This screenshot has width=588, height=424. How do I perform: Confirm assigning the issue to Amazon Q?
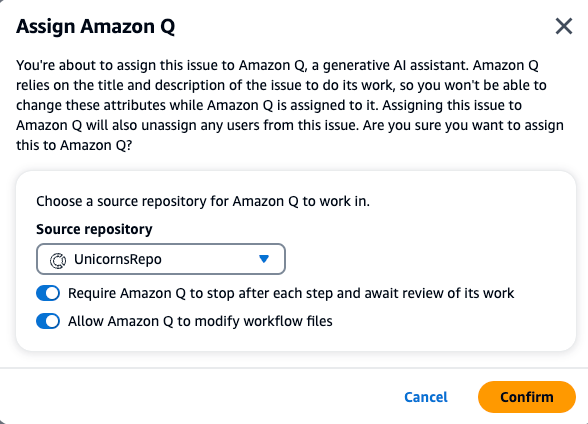point(526,397)
